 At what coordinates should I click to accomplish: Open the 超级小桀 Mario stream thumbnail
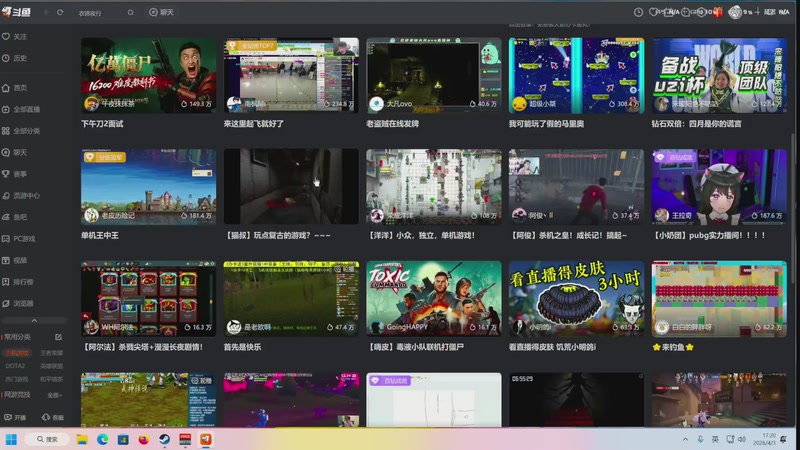(576, 76)
